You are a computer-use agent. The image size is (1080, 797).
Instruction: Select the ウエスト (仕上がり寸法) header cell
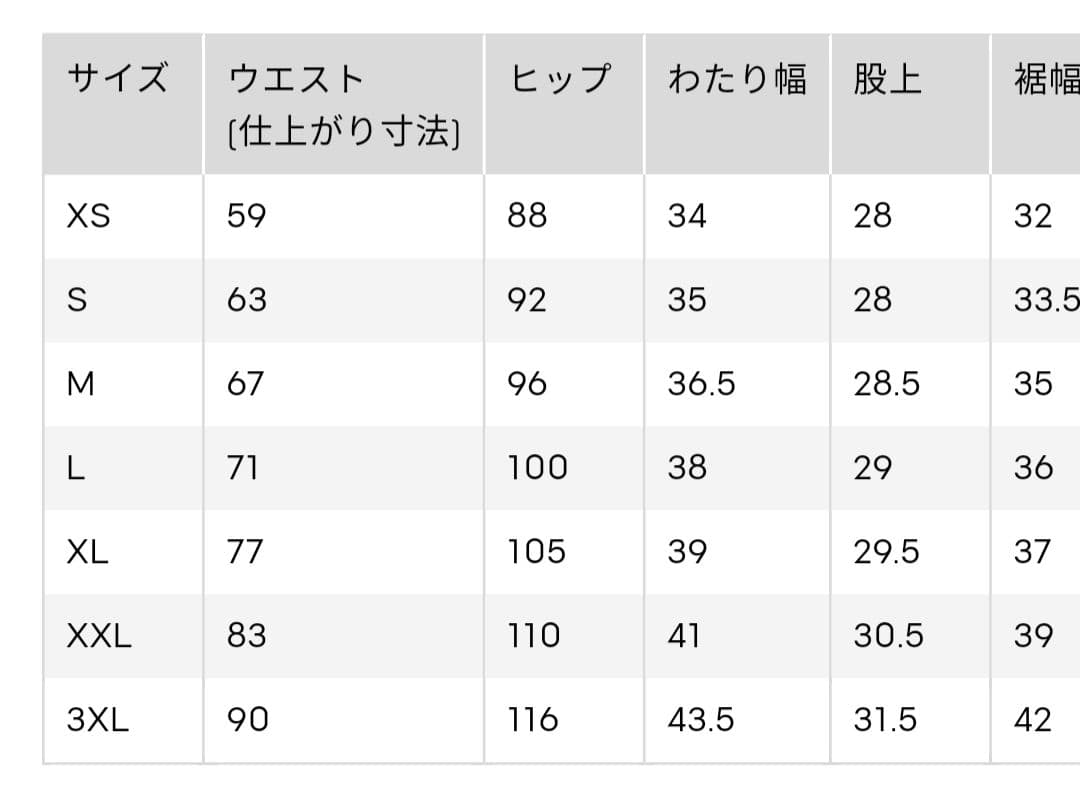tap(343, 105)
